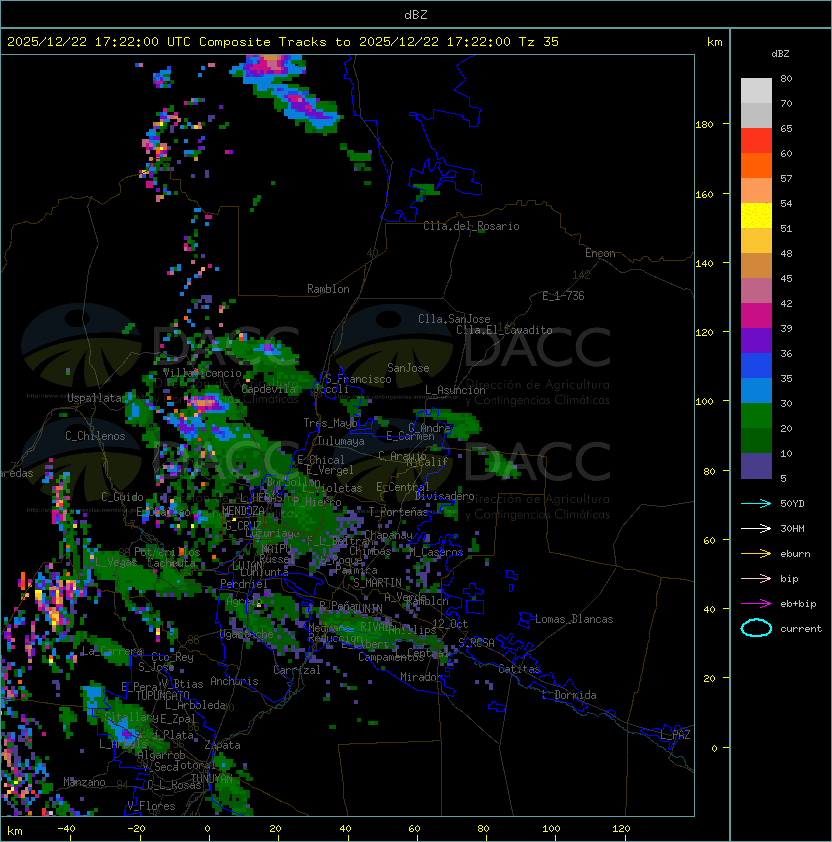
Task: Click the yellow eburn track arrow
Action: point(756,554)
